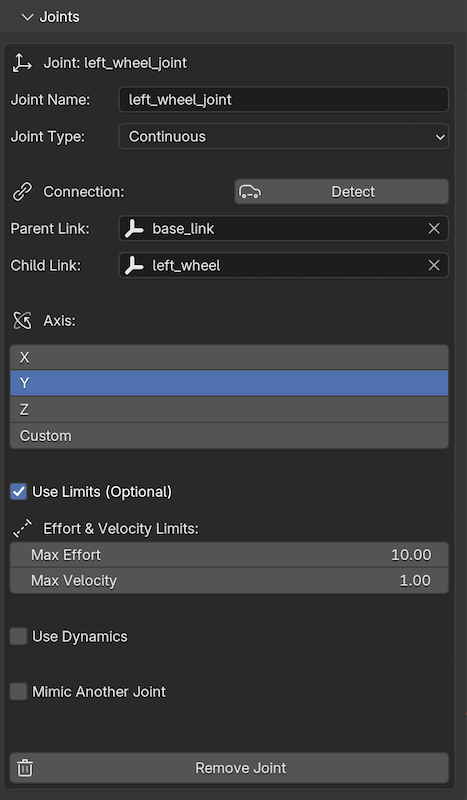Click the Remove Joint button
Viewport: 467px width, 800px height.
point(229,768)
